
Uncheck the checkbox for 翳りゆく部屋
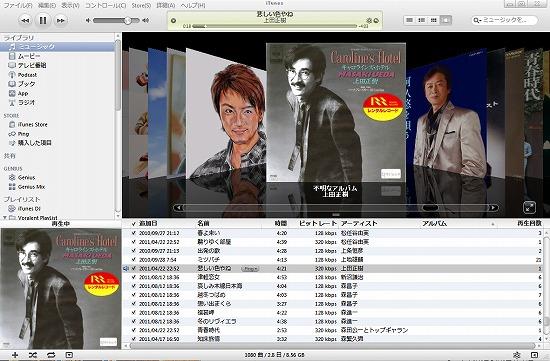pos(133,242)
